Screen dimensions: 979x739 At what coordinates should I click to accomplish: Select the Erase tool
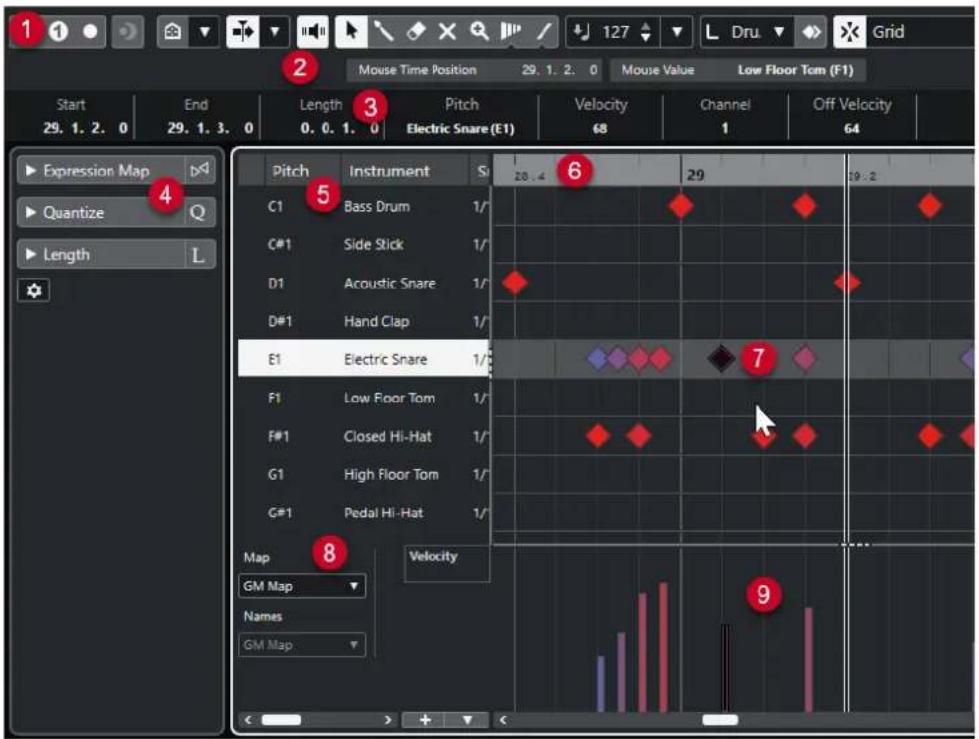click(x=416, y=31)
